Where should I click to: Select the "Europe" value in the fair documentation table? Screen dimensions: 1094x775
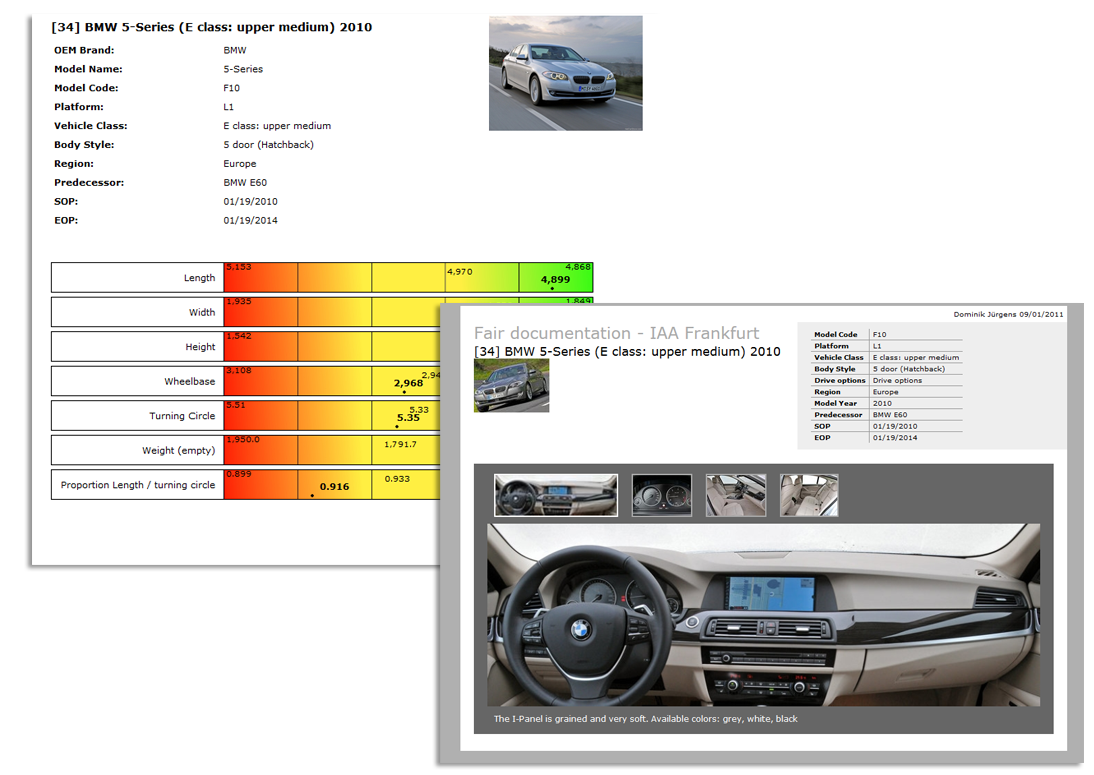(885, 392)
